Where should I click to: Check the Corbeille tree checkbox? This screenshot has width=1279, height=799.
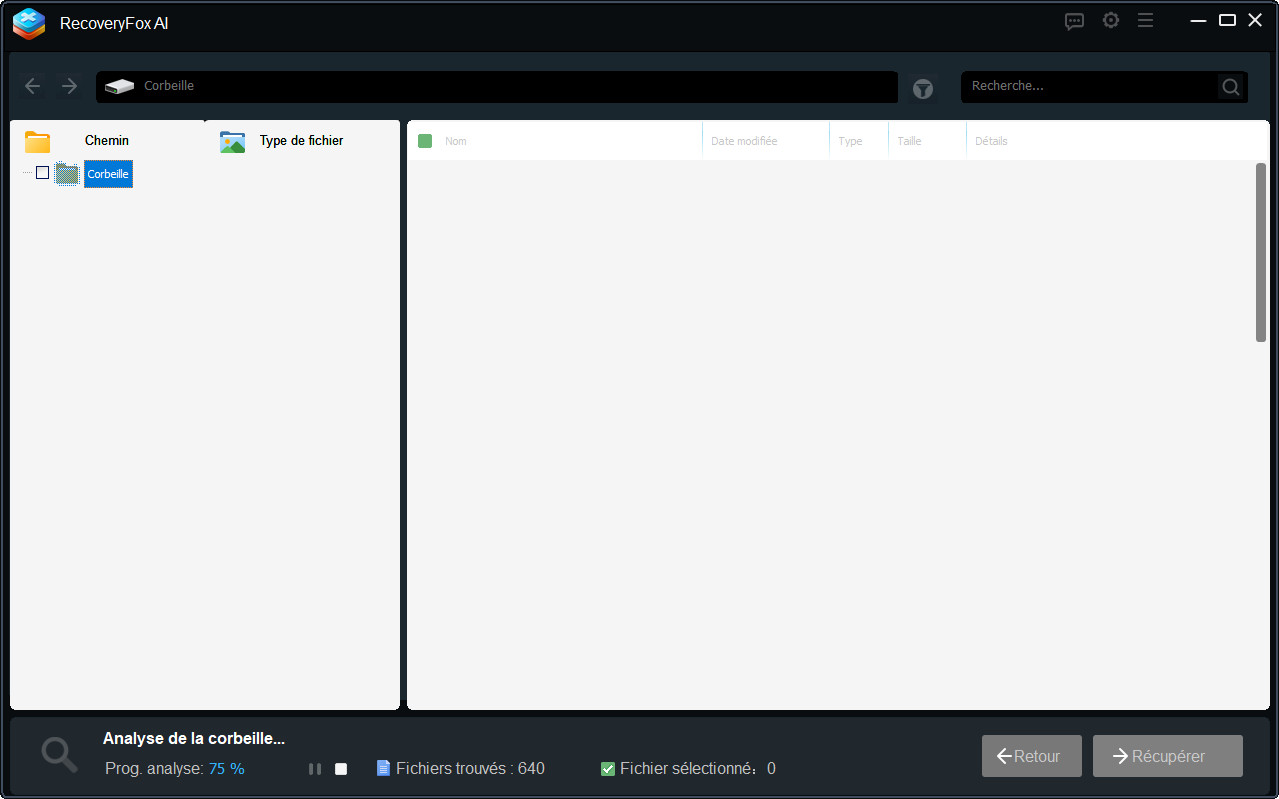pyautogui.click(x=42, y=173)
